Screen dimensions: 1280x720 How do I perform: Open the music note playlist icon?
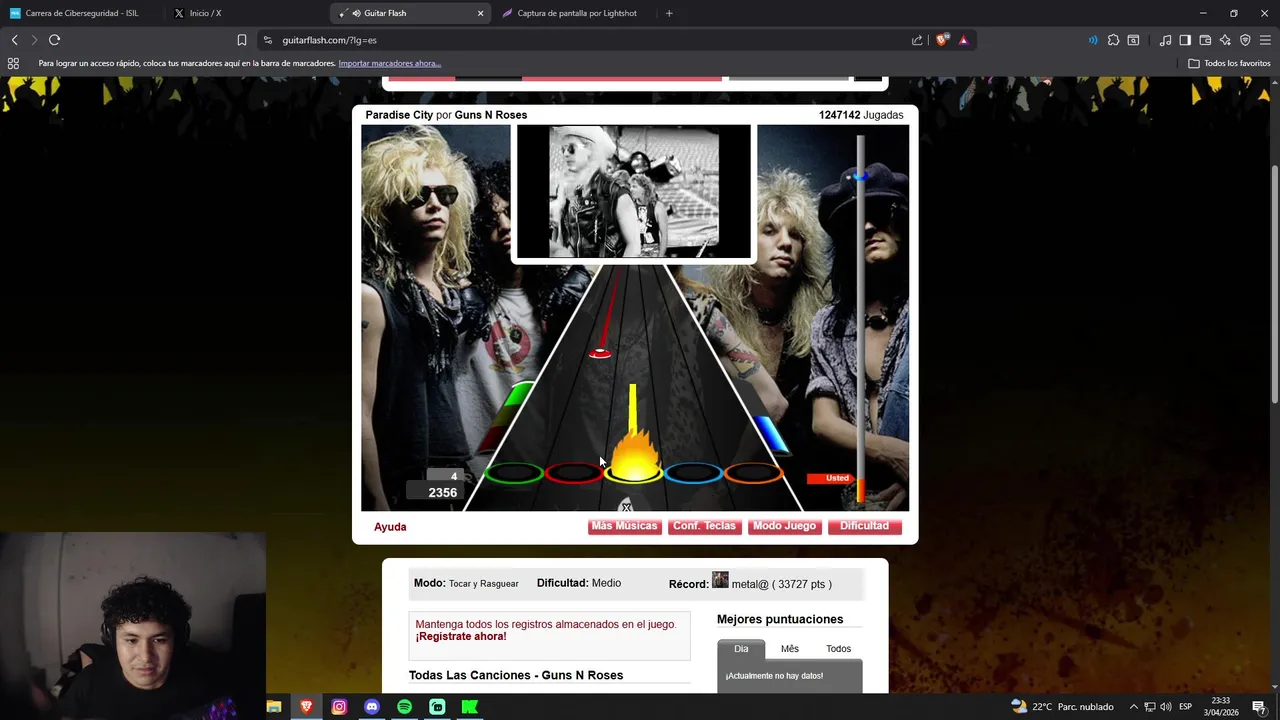point(1165,40)
